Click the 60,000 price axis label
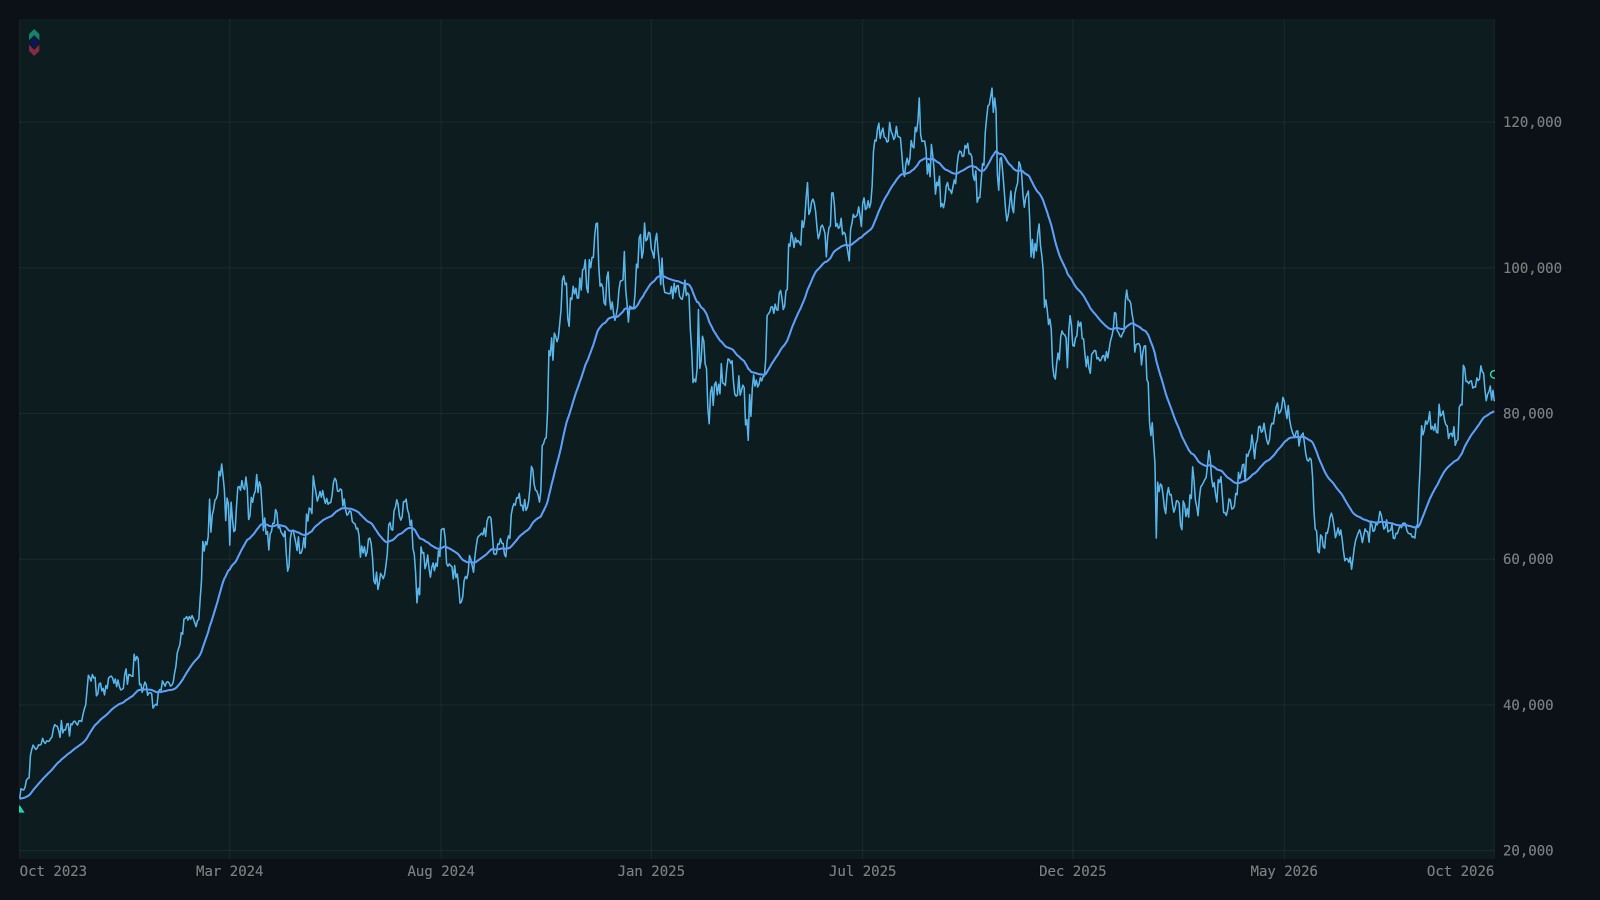The image size is (1600, 900). tap(1528, 559)
